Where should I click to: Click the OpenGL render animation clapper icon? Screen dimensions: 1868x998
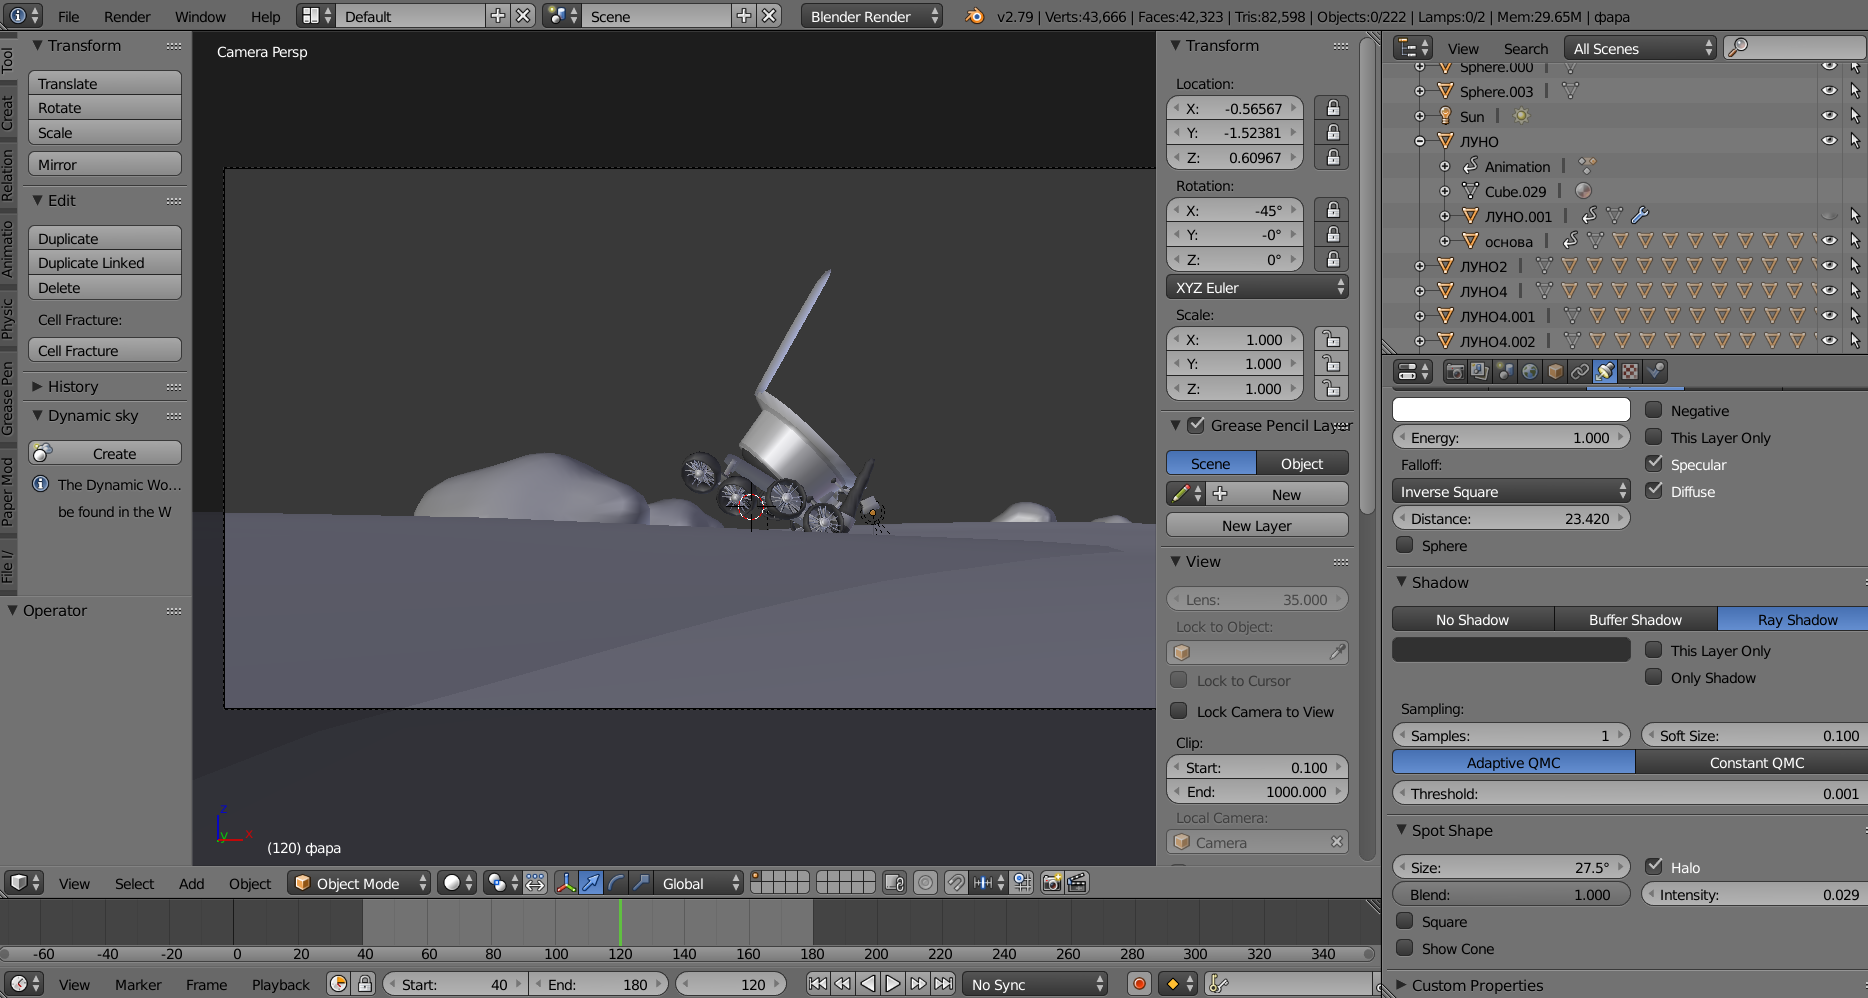coord(1077,883)
